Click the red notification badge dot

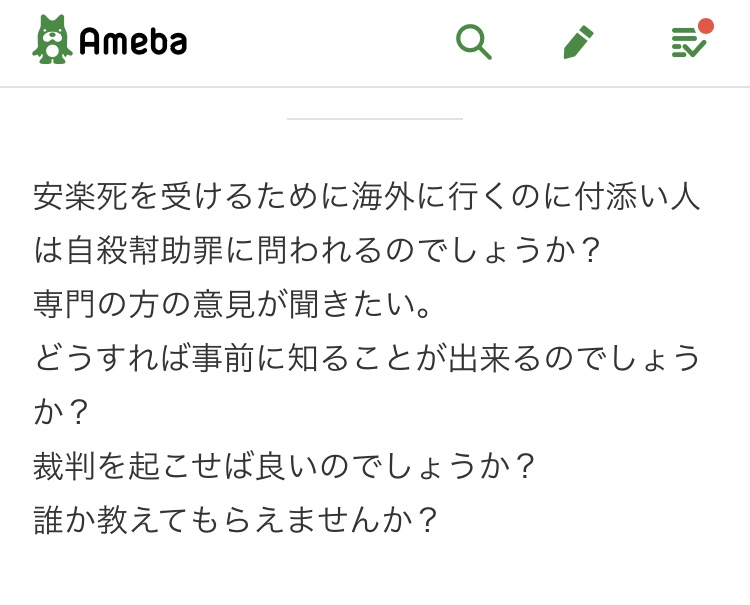pos(706,26)
